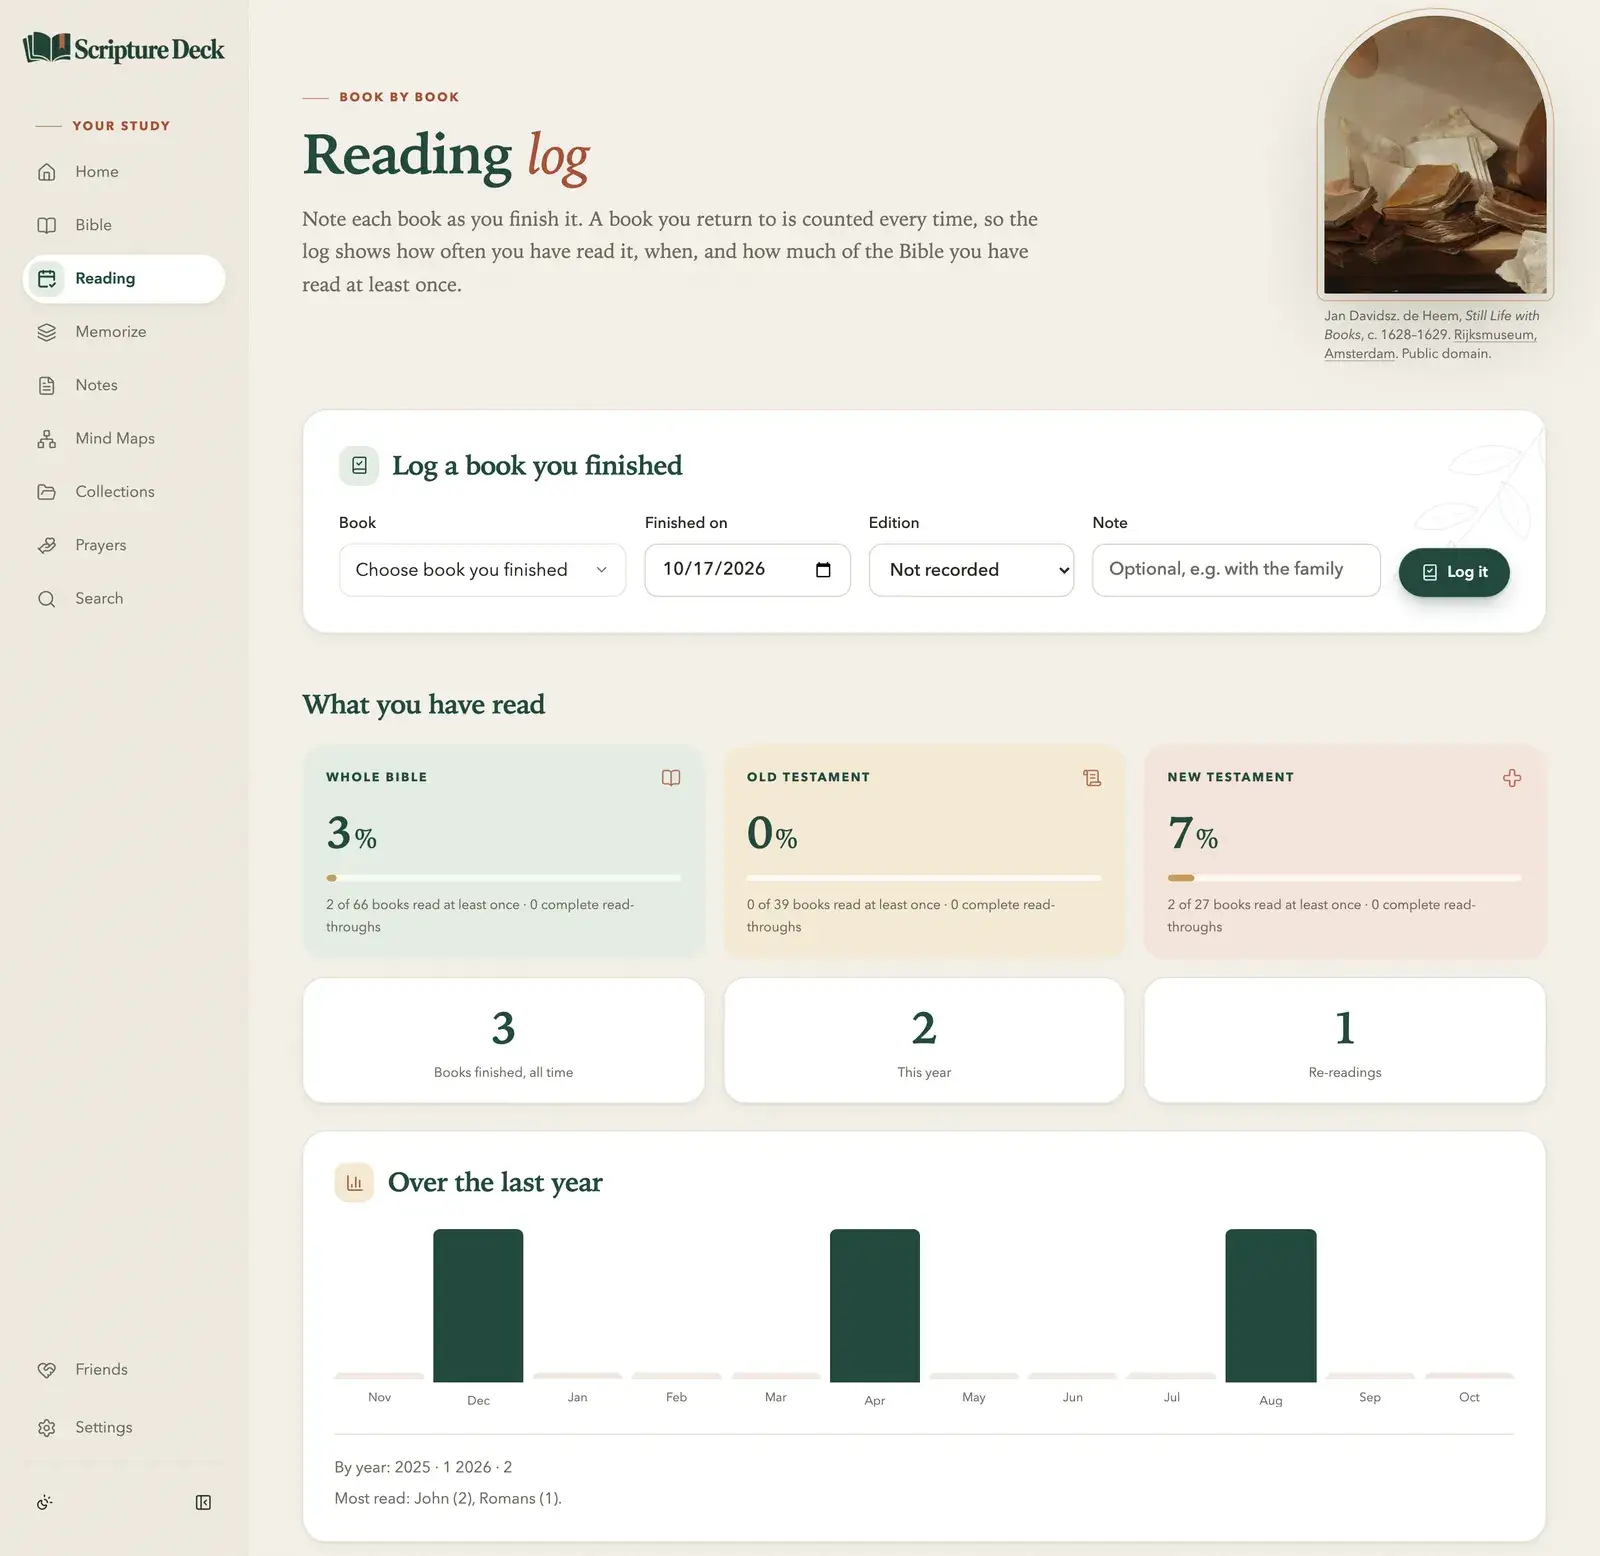Click the Scripture Deck logo
Screen dimensions: 1600x1556
click(124, 48)
